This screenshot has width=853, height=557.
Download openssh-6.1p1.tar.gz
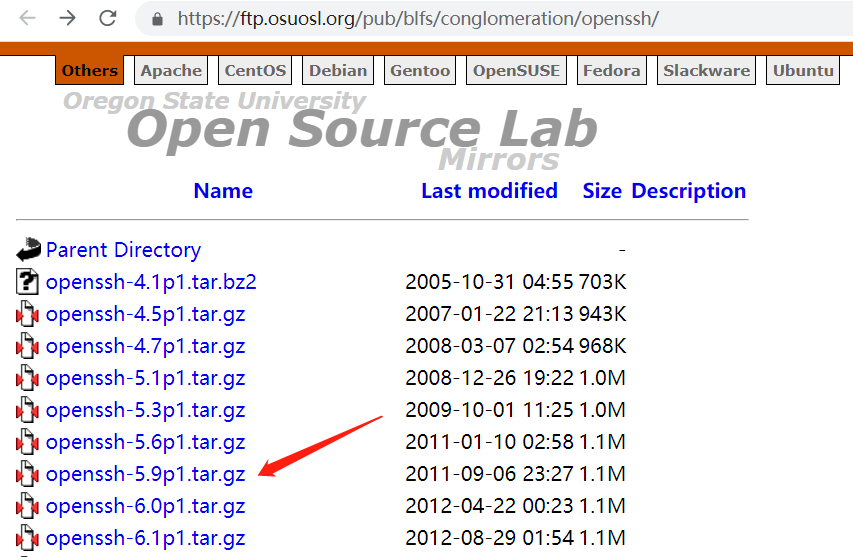tap(145, 540)
